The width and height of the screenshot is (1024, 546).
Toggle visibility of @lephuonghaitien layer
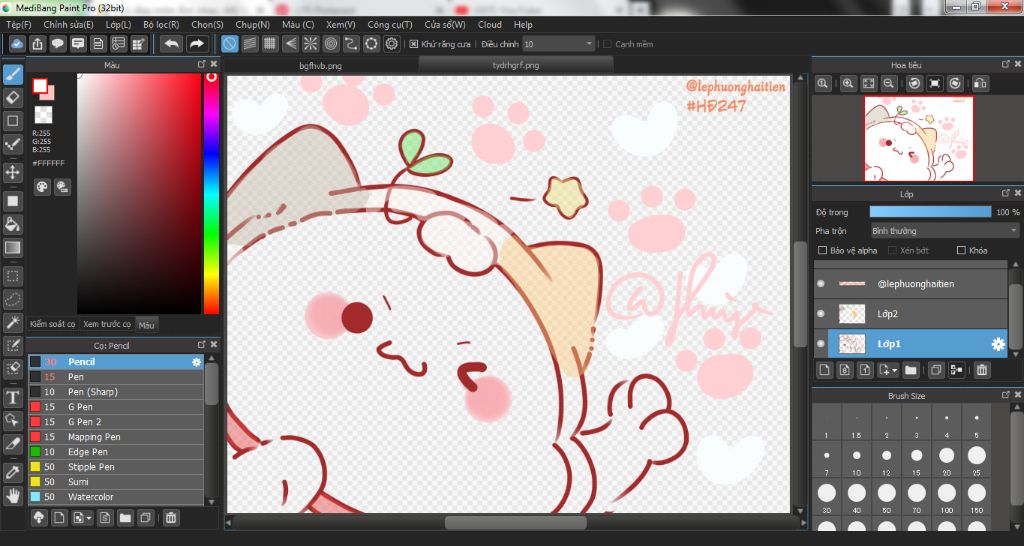(x=821, y=284)
